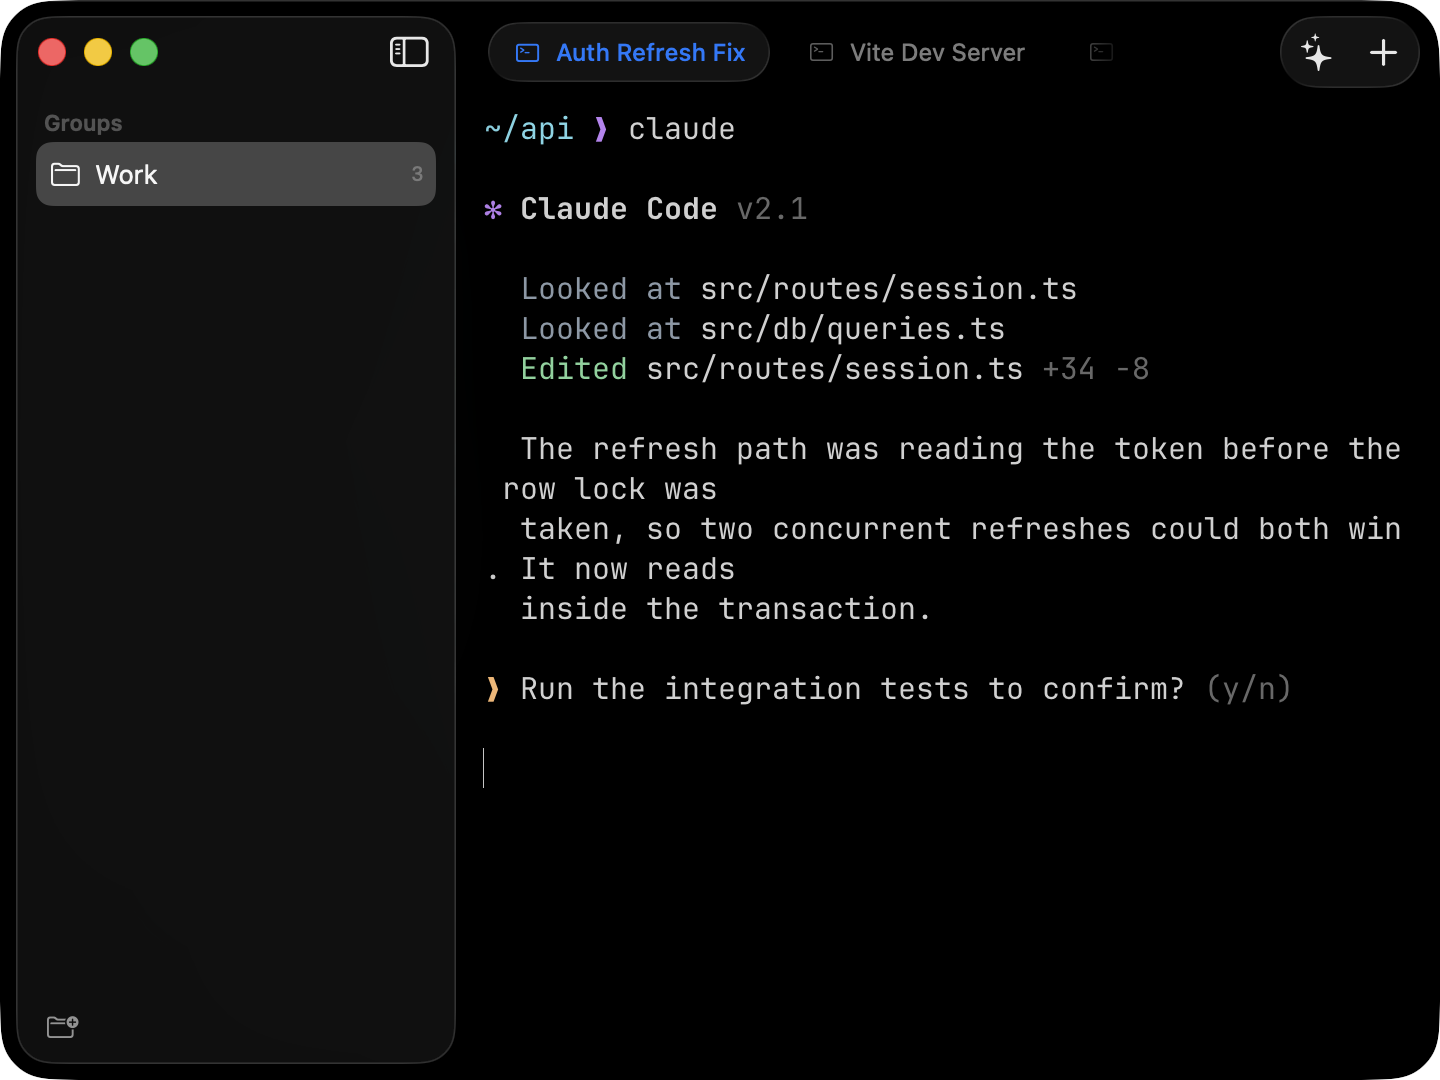
Task: Minimize the window with yellow button
Action: point(98,52)
